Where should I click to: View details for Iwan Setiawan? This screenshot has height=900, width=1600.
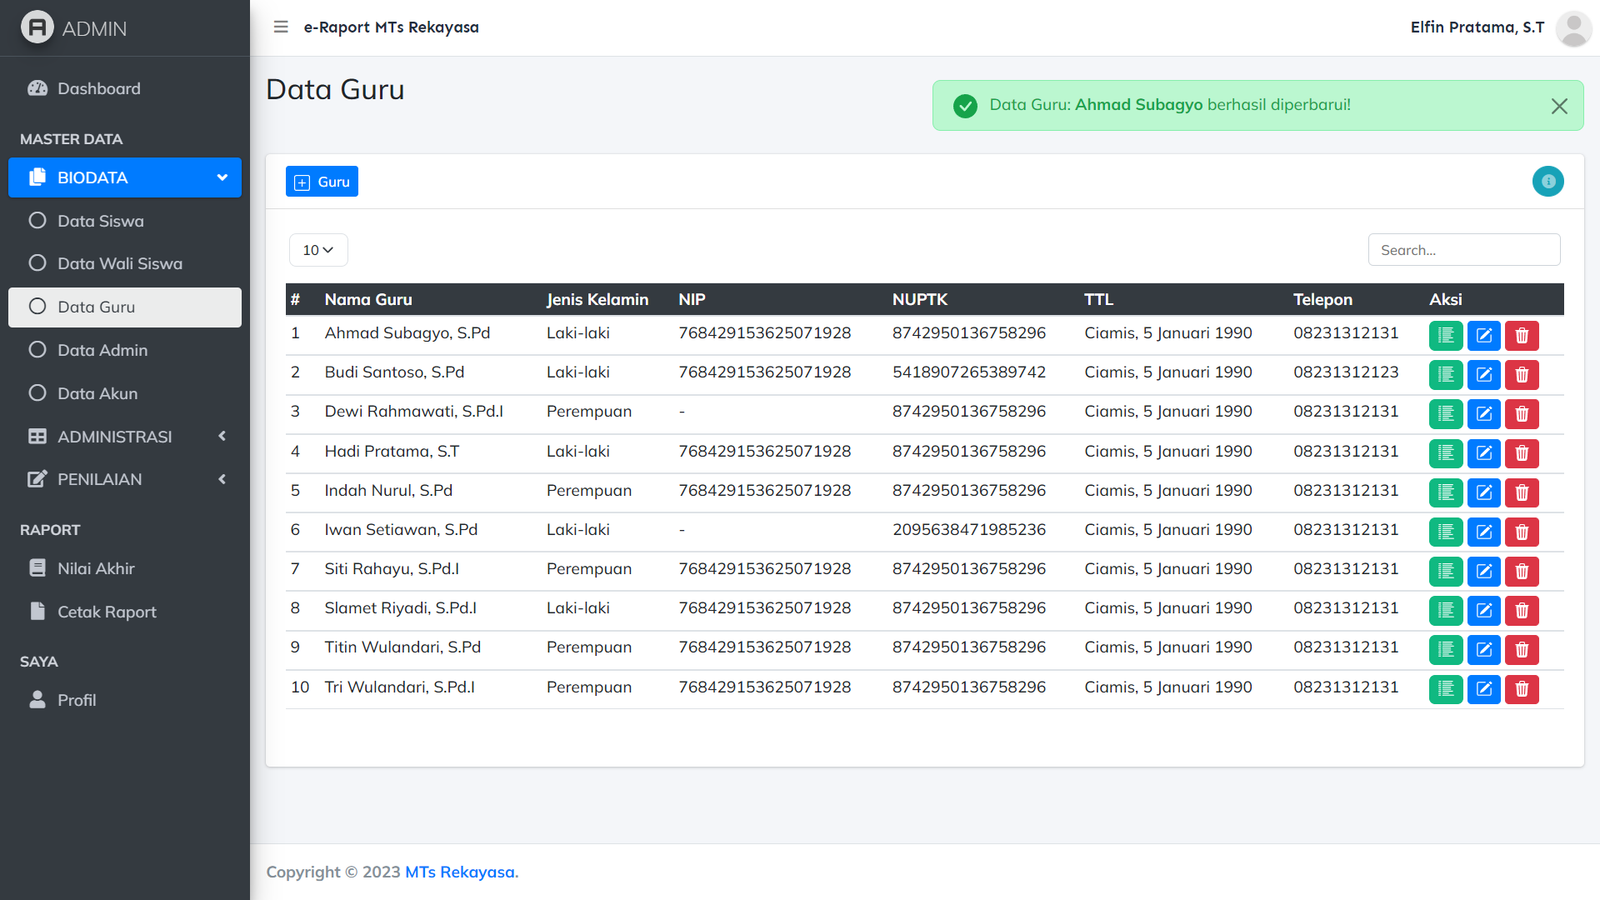(1445, 532)
